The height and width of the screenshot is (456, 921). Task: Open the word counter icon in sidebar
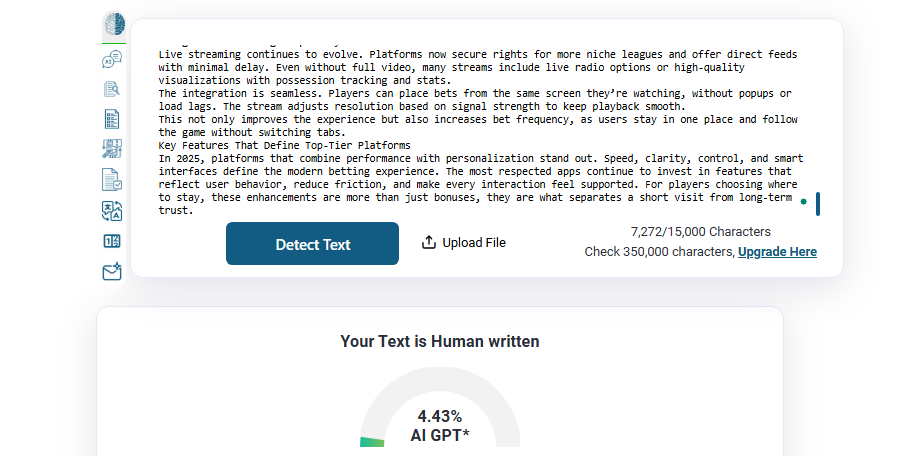pyautogui.click(x=112, y=241)
